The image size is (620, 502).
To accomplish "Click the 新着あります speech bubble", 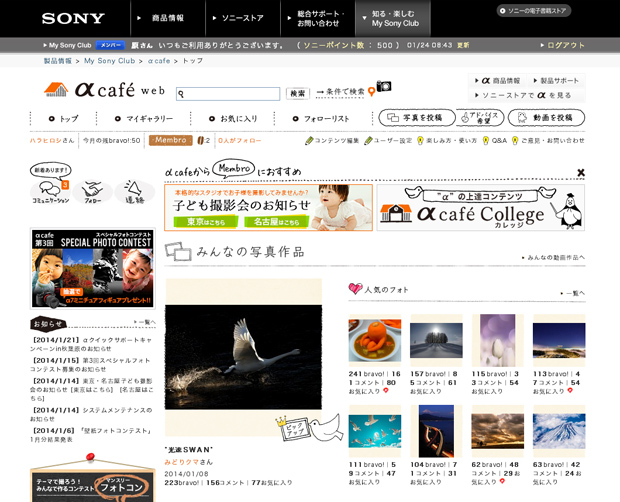I will coord(51,170).
